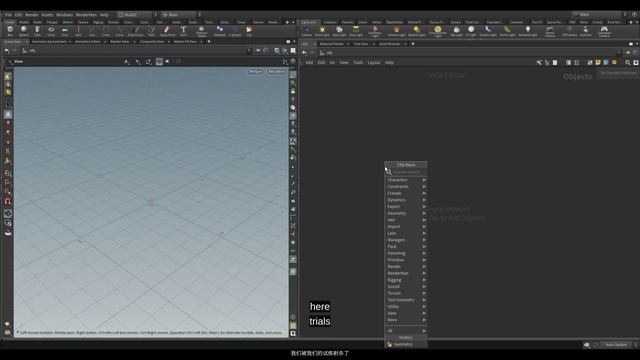Add a Portal Light from shelf
The height and width of the screenshot is (360, 640).
(x=507, y=31)
